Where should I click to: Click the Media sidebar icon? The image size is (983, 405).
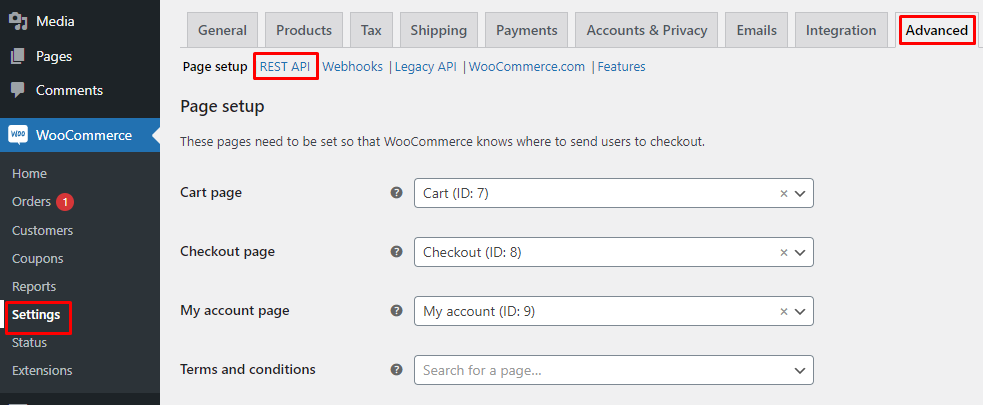click(x=18, y=21)
